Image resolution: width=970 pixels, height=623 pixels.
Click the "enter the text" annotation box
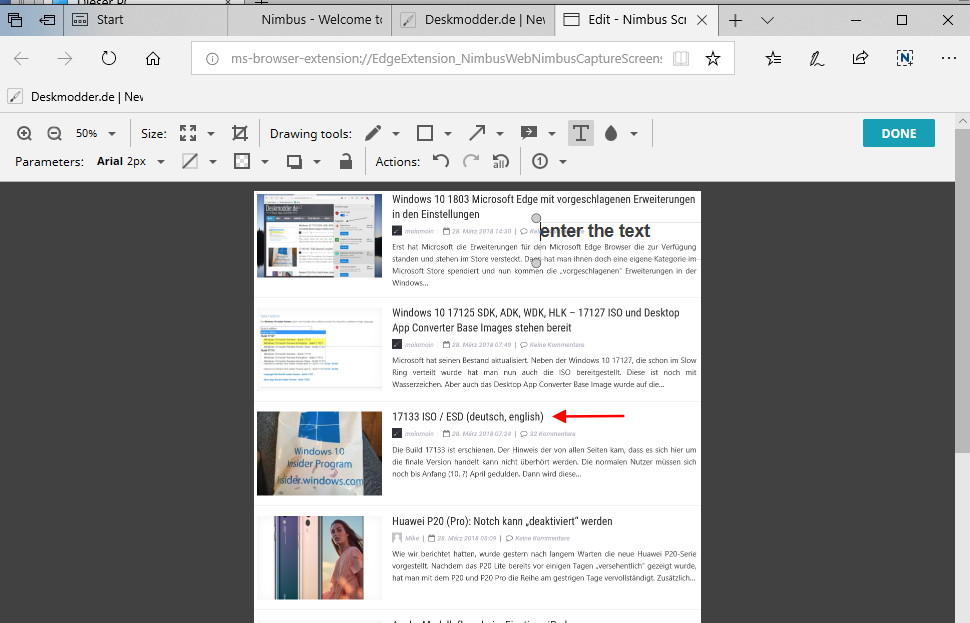(594, 231)
